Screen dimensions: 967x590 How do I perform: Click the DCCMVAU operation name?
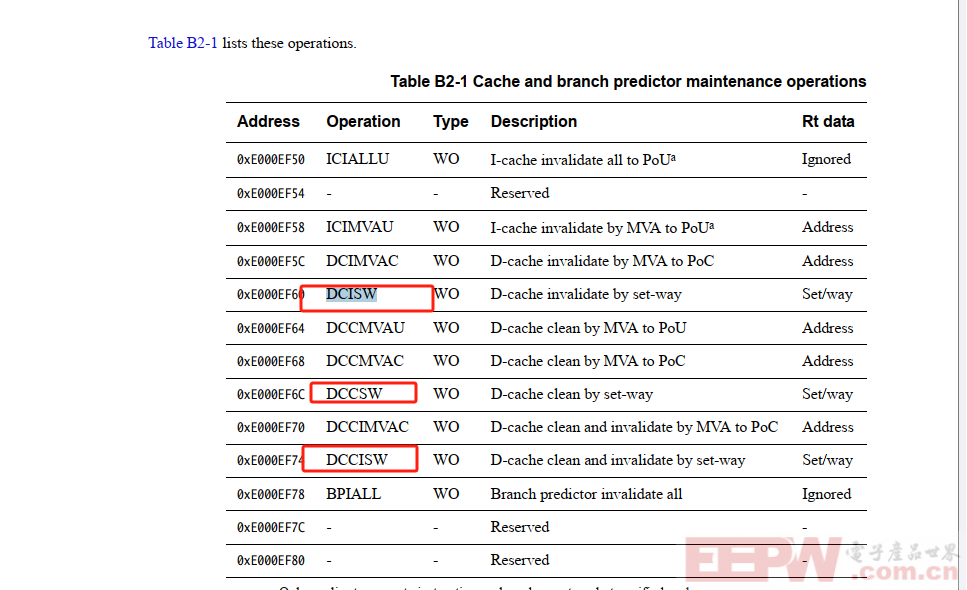365,328
